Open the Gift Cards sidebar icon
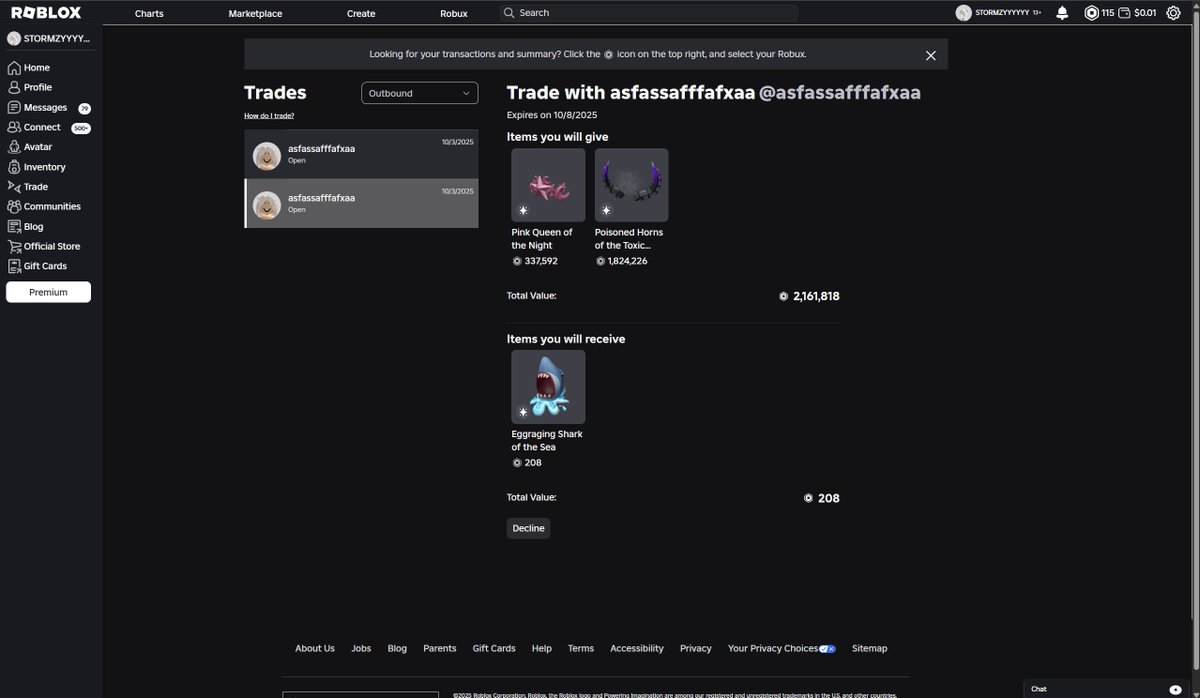Screen dimensions: 1200x698 pyautogui.click(x=14, y=266)
